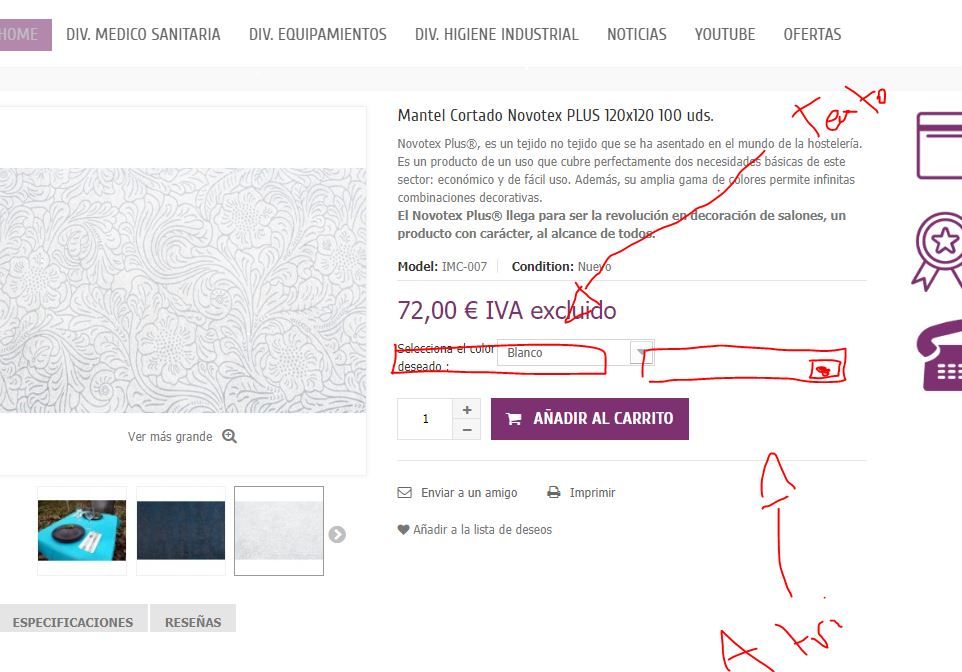
Task: Click the printer icon next to Imprimir
Action: (x=553, y=493)
